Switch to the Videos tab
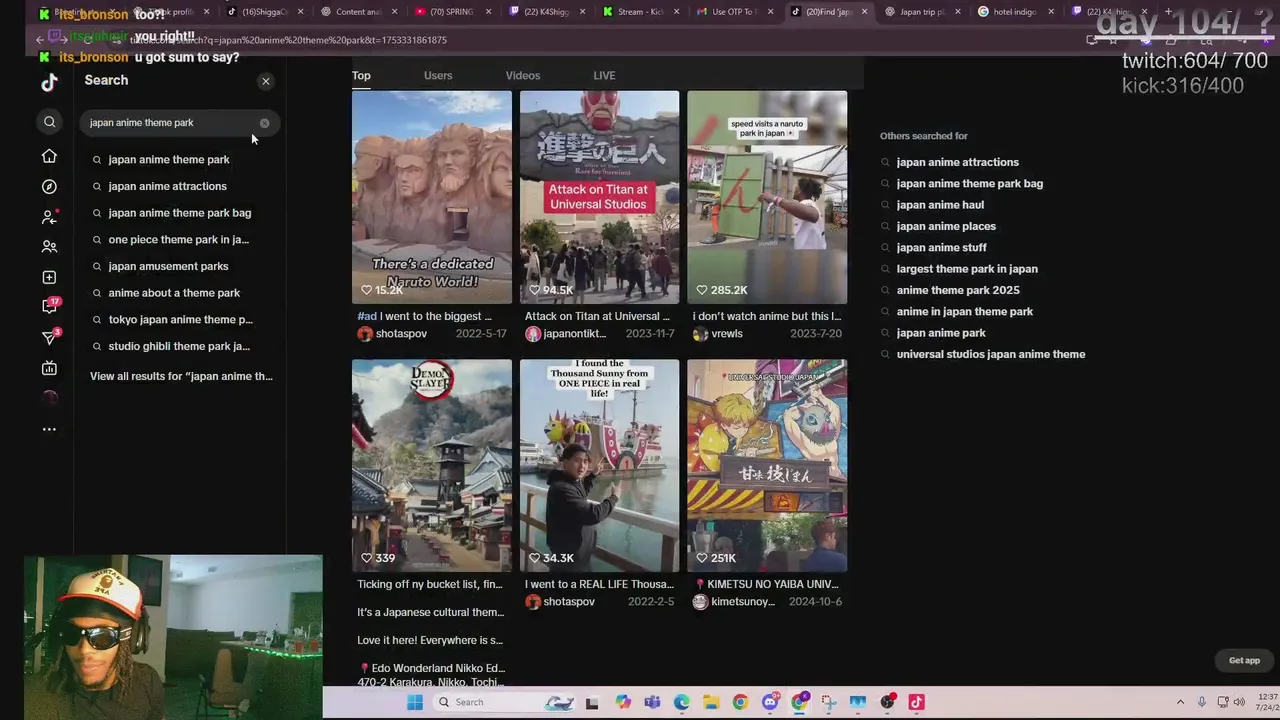The image size is (1280, 720). point(523,76)
